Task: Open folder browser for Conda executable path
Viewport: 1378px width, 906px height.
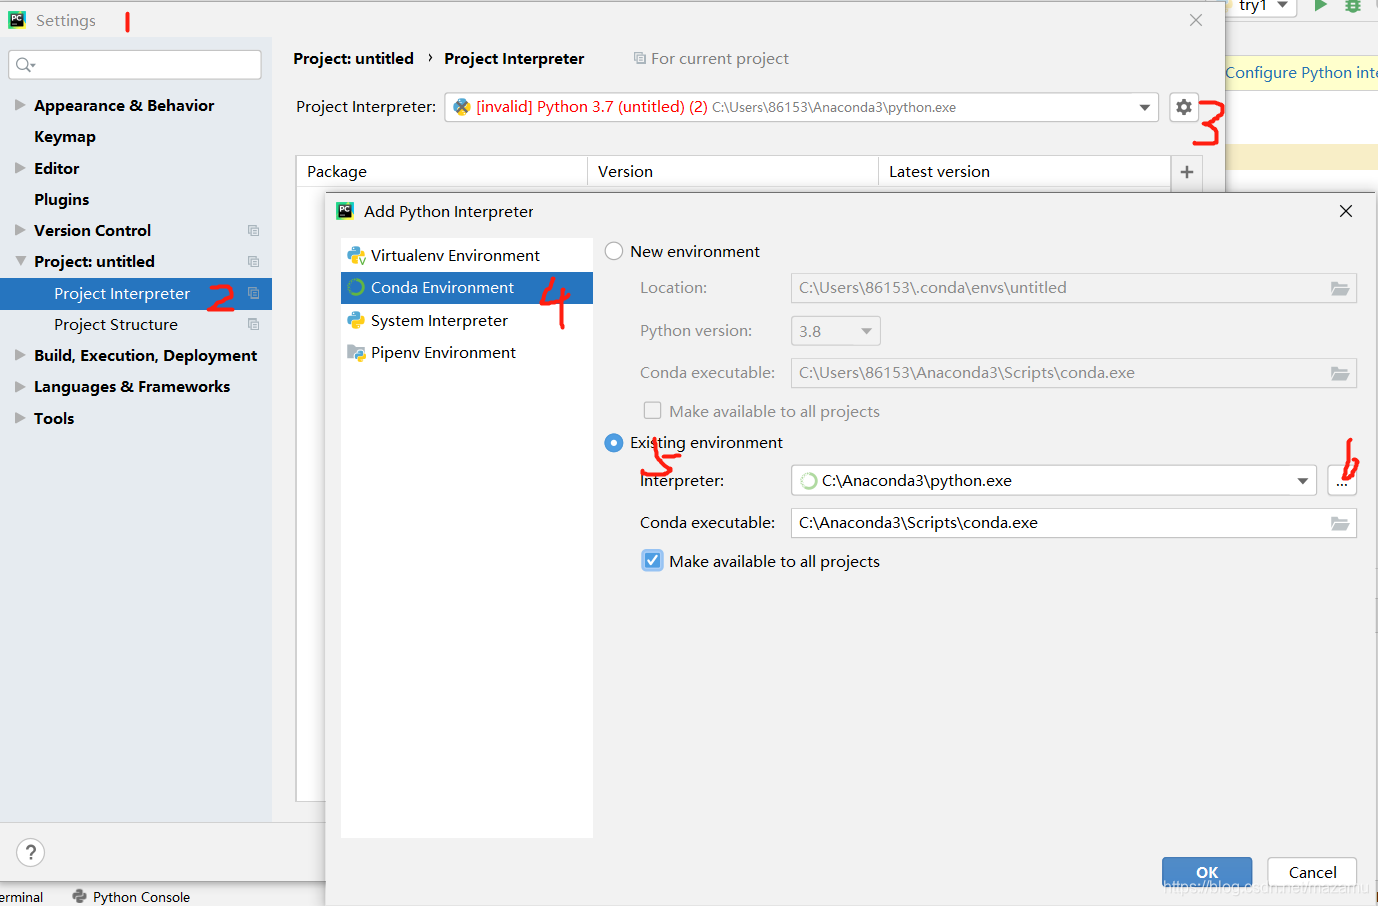Action: coord(1340,523)
